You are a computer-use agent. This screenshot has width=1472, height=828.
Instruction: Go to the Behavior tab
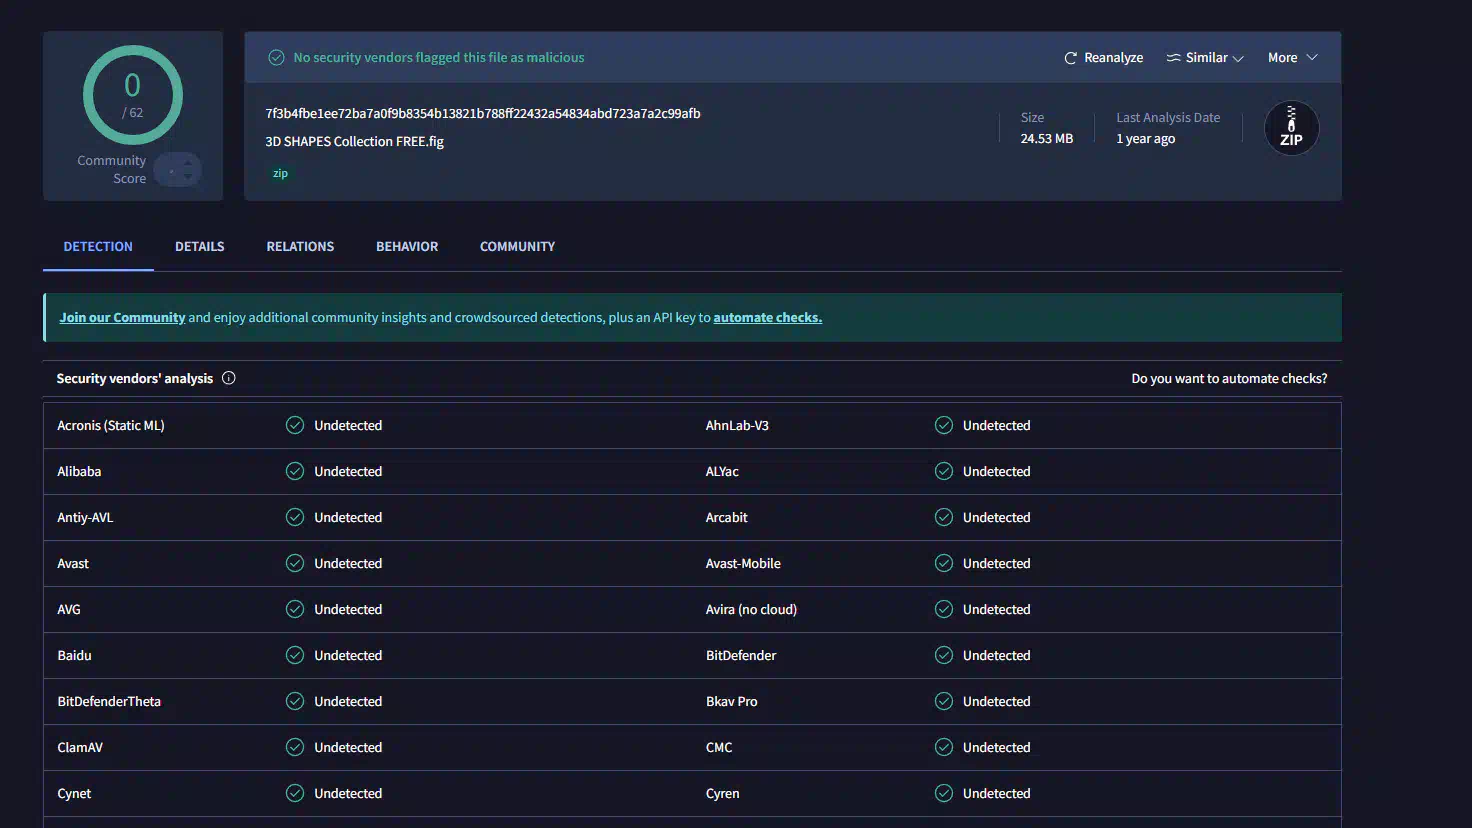[407, 246]
